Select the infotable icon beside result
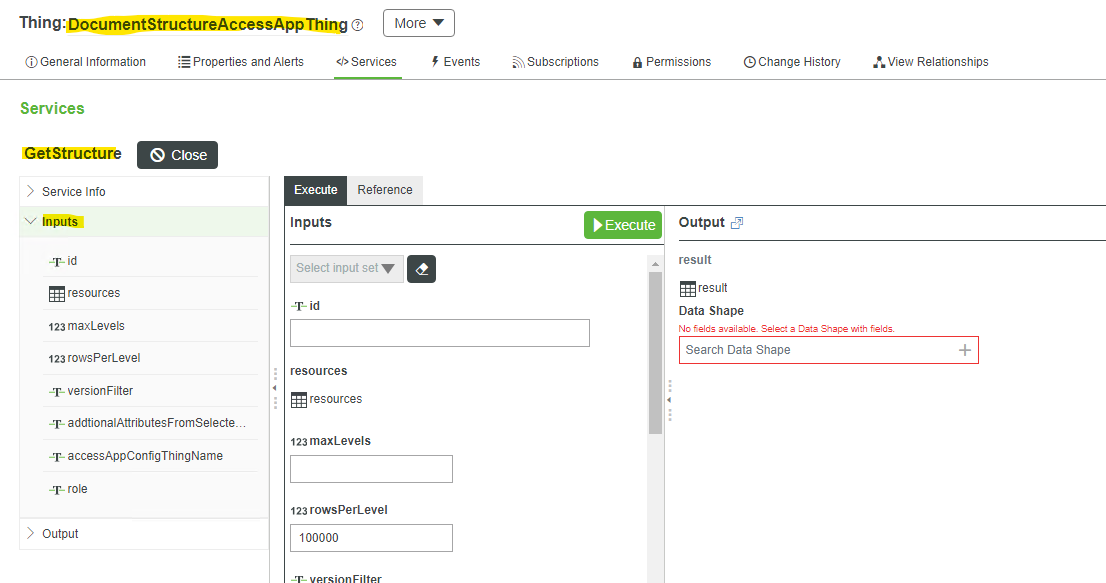This screenshot has width=1106, height=583. pyautogui.click(x=687, y=287)
